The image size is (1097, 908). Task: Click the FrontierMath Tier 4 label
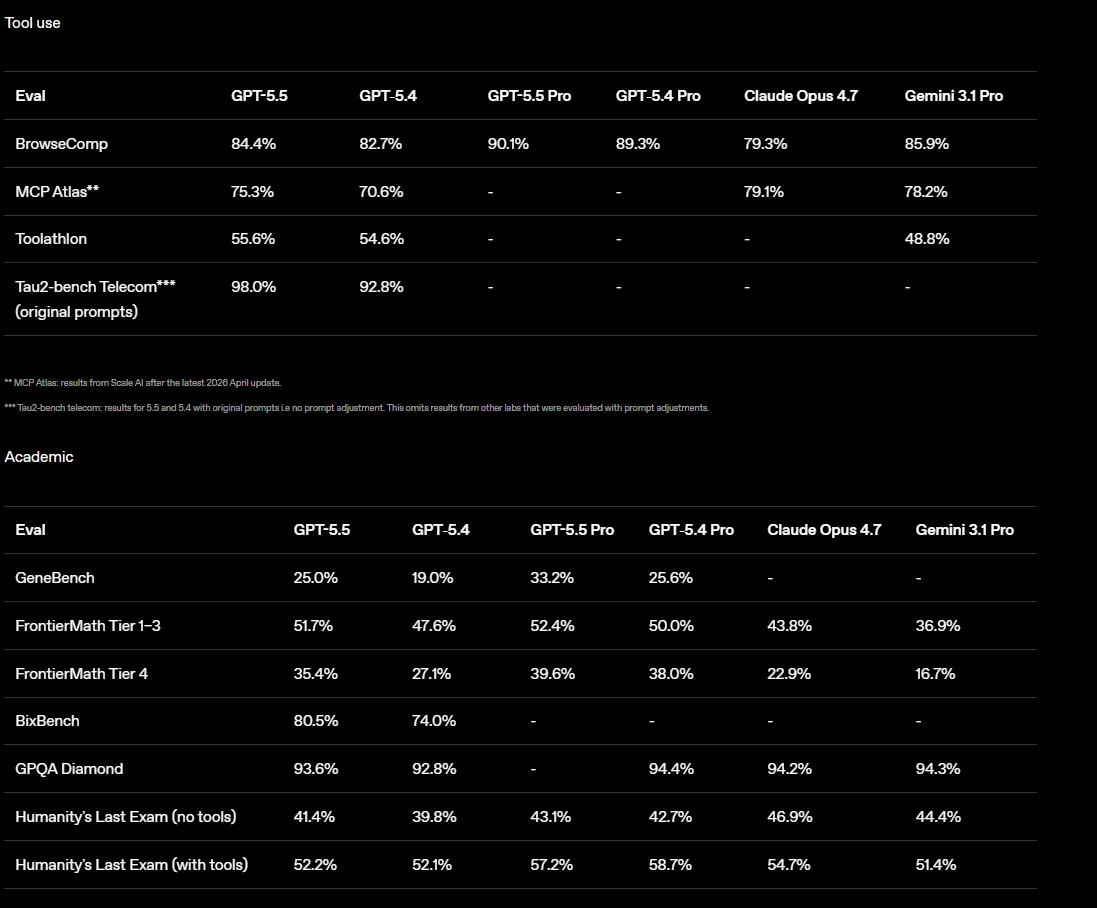pyautogui.click(x=82, y=674)
